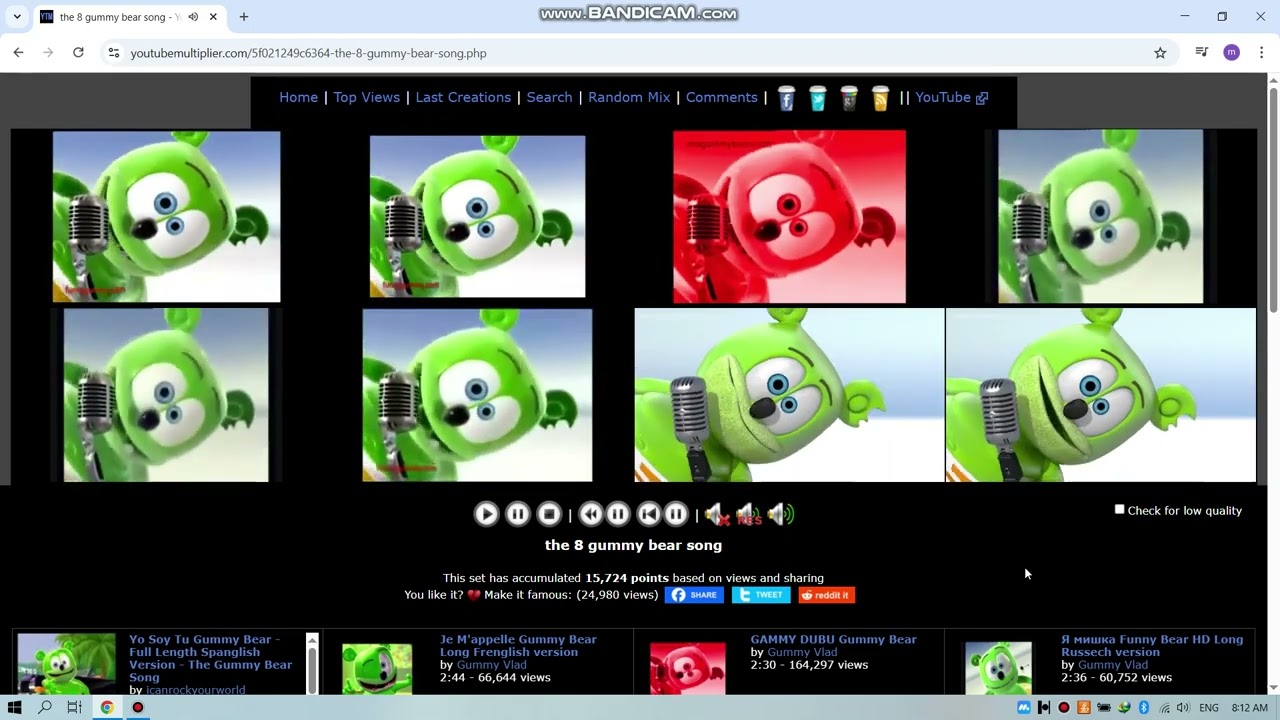Click the red GAMMY DUBU thumbnail
The width and height of the screenshot is (1280, 720).
click(687, 668)
